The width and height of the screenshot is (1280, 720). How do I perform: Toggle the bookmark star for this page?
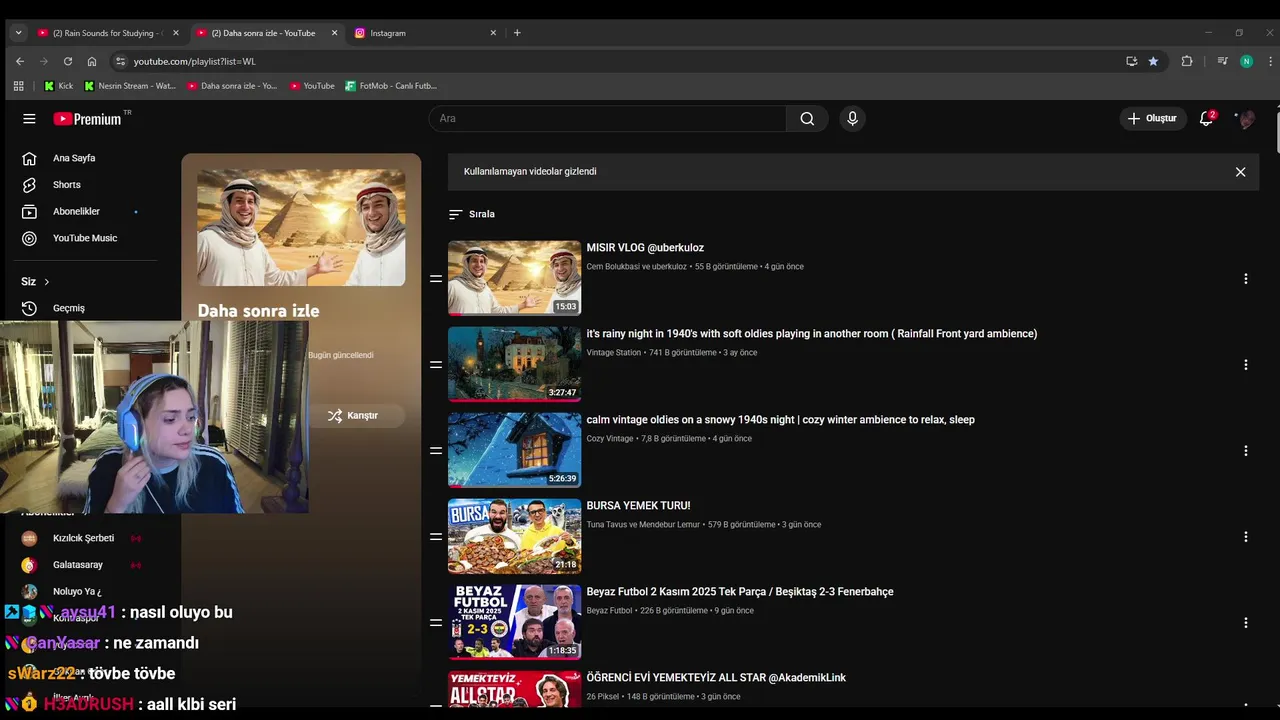point(1153,61)
